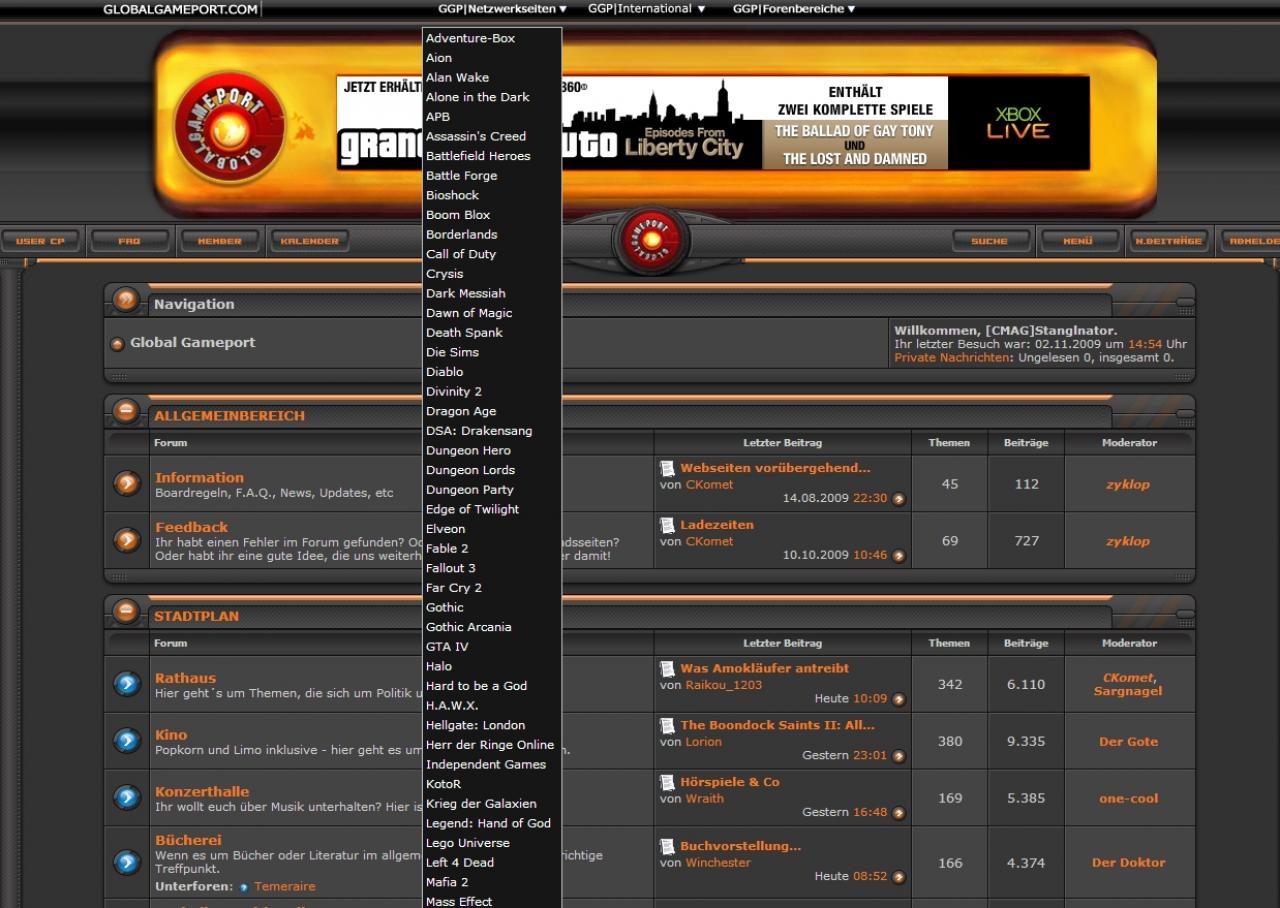Click the post icon beside 'Was Amokläufer antreibt'
1280x908 pixels.
tap(667, 668)
